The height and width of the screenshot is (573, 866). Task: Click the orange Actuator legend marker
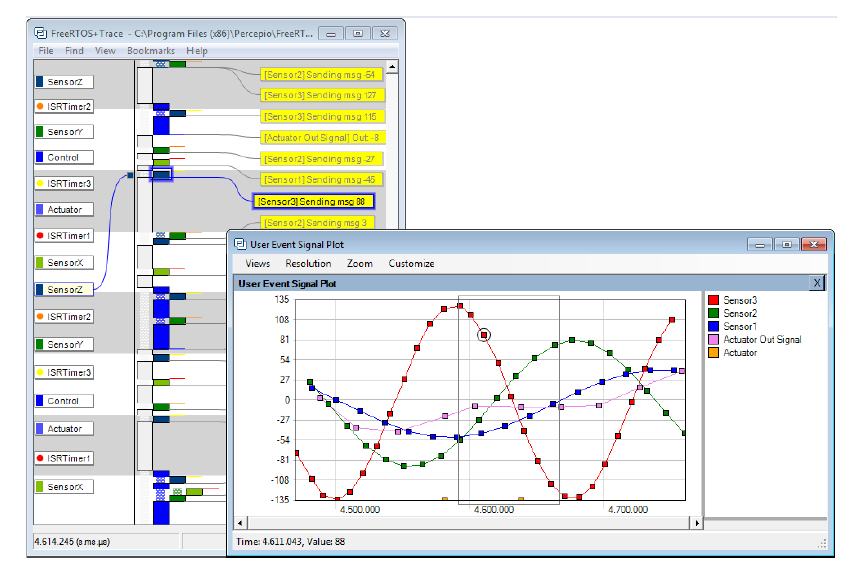713,352
